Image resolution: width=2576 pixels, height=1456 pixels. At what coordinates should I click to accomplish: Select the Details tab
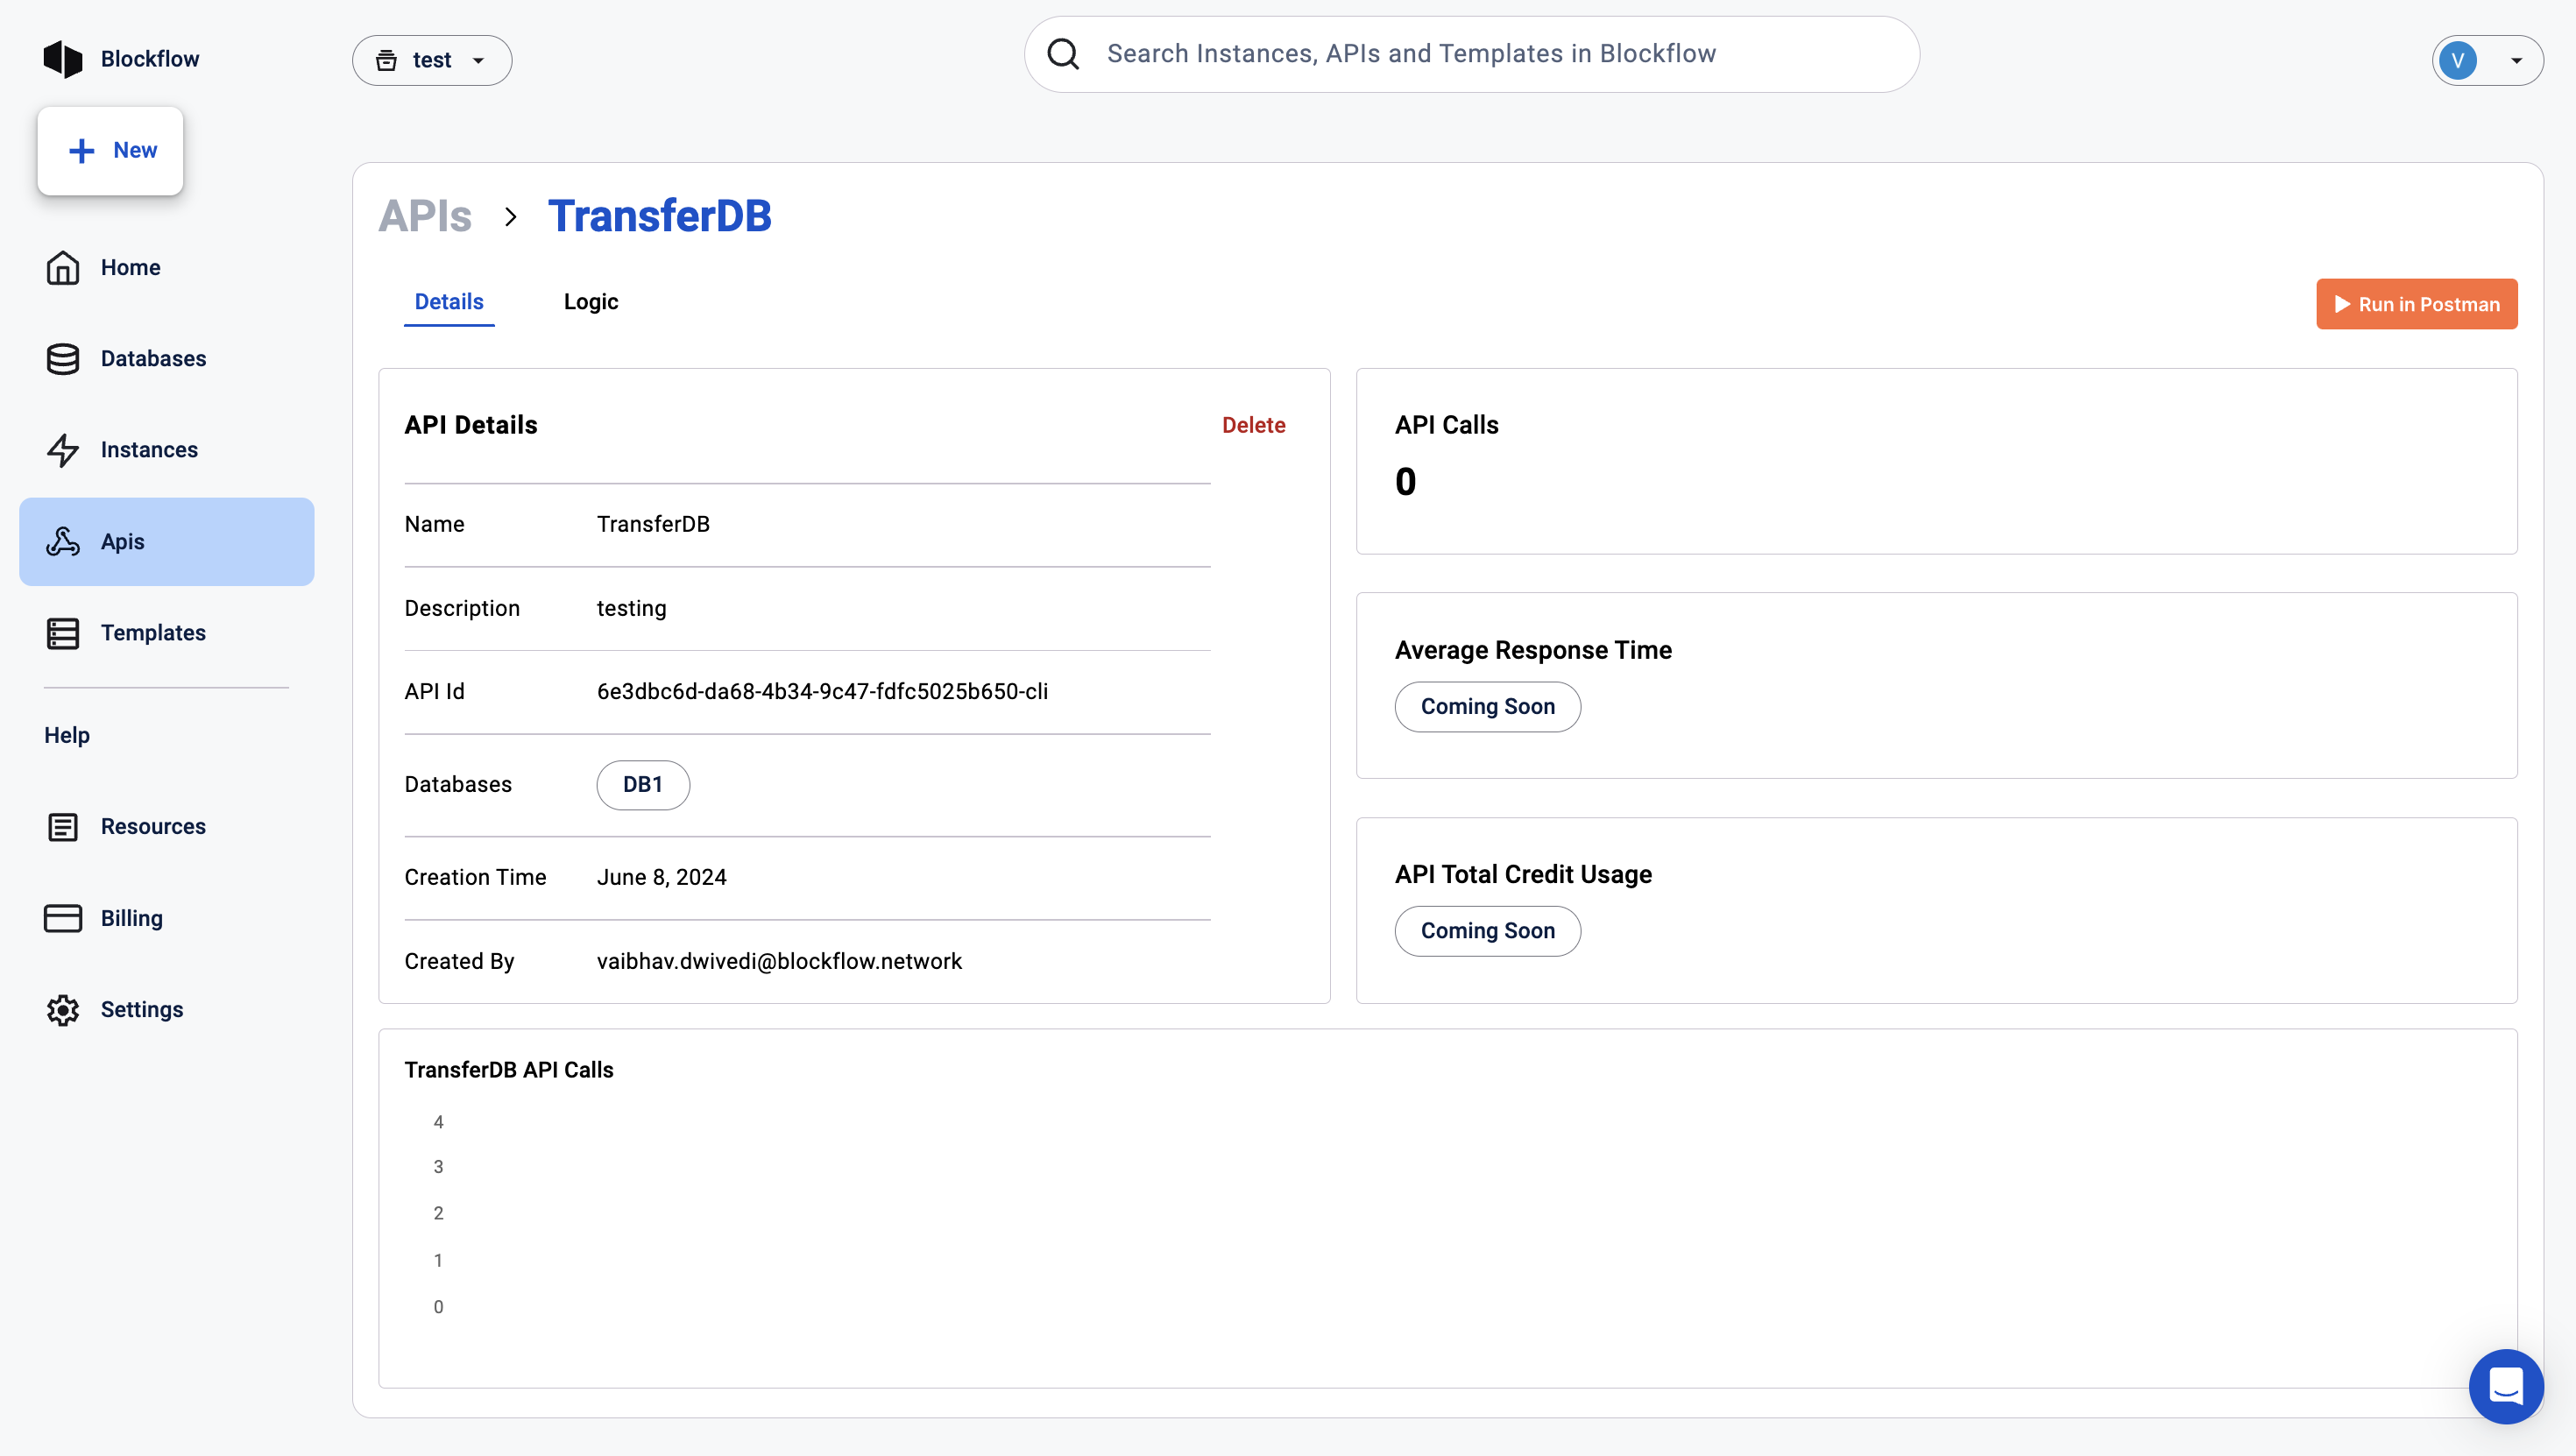click(448, 302)
